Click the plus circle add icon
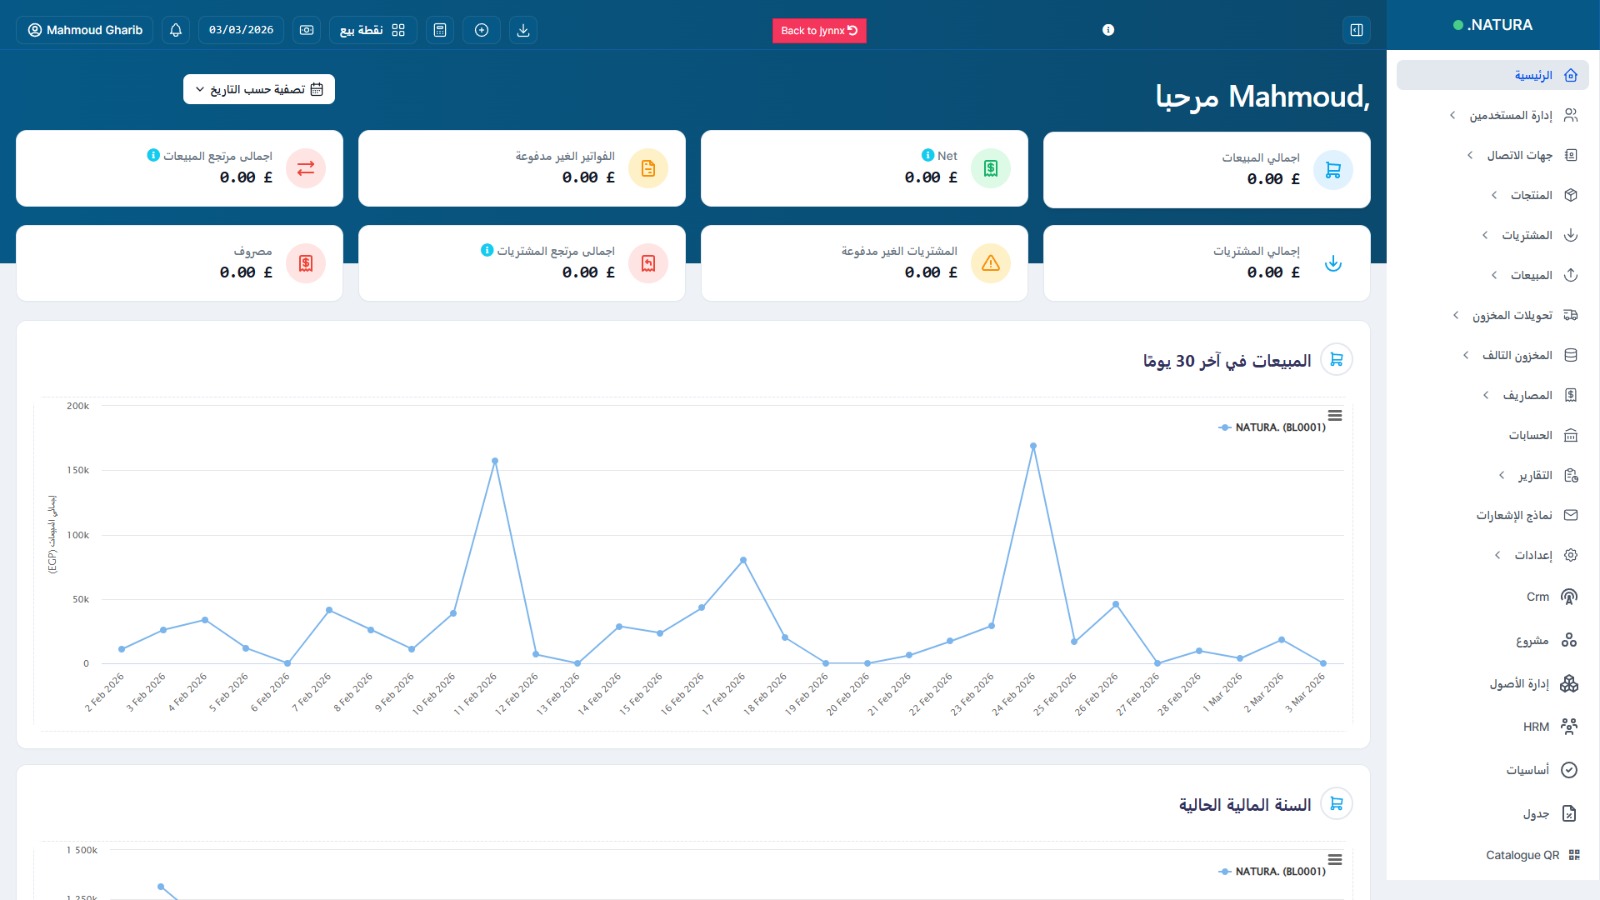Screen dimensions: 1600x900 [482, 30]
